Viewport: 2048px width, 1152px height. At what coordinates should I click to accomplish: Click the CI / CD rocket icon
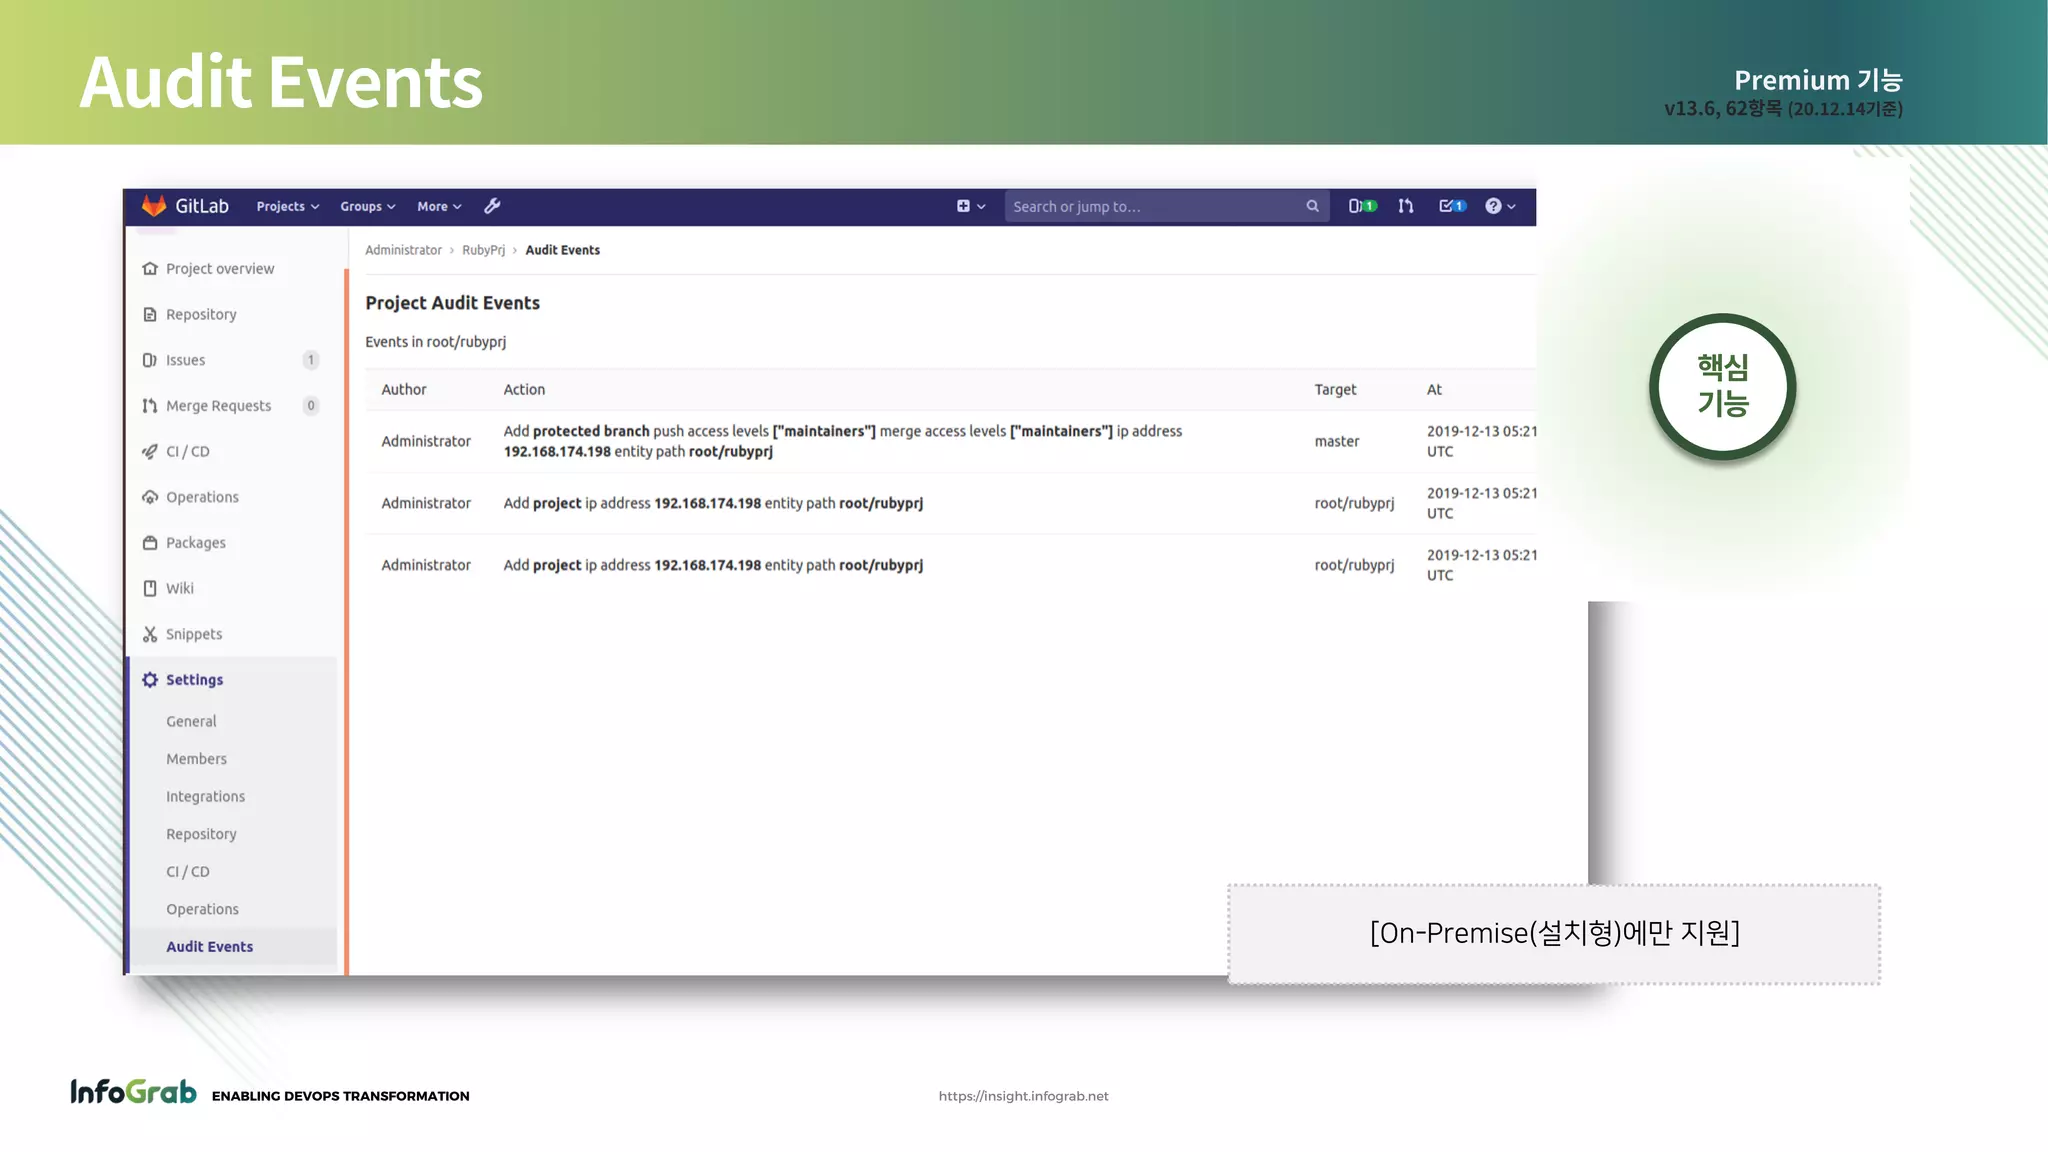click(x=150, y=451)
